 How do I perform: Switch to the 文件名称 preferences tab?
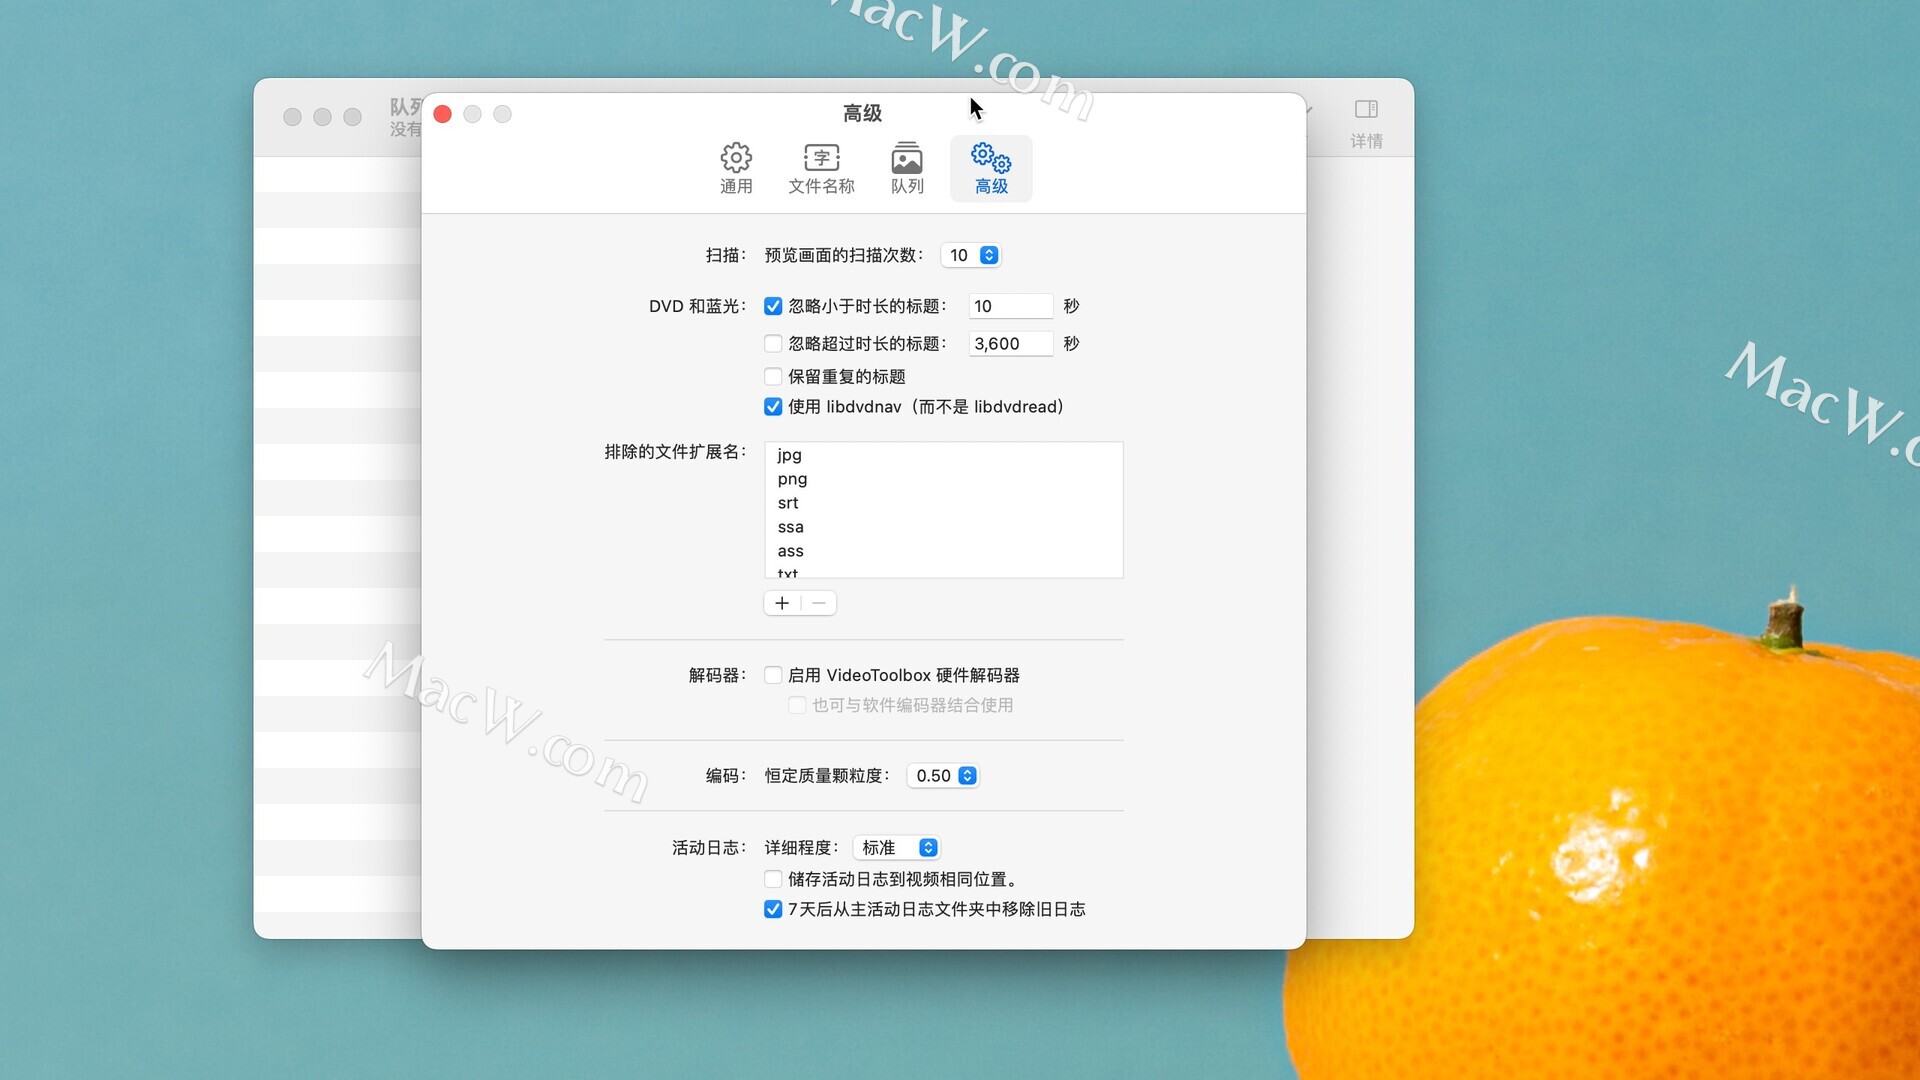click(821, 168)
